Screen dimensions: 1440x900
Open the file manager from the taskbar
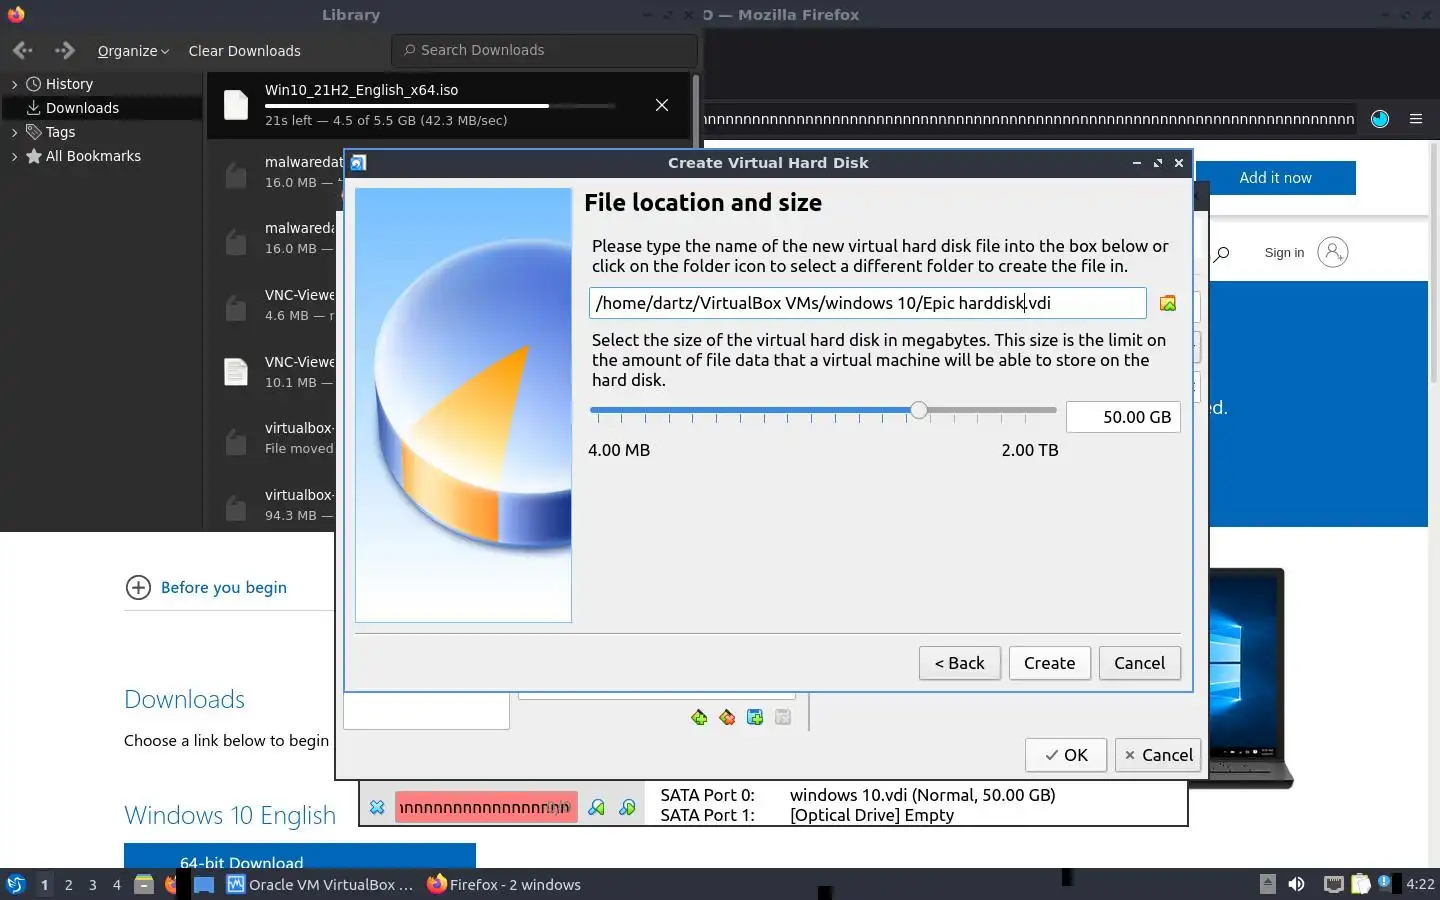pyautogui.click(x=144, y=884)
